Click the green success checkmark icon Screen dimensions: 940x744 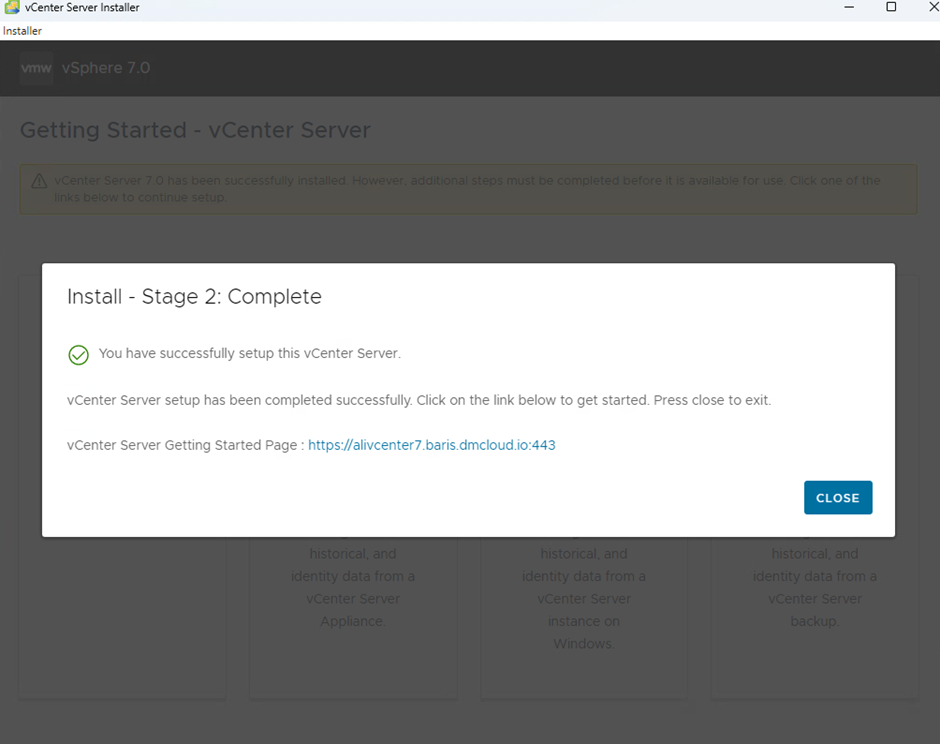[78, 355]
